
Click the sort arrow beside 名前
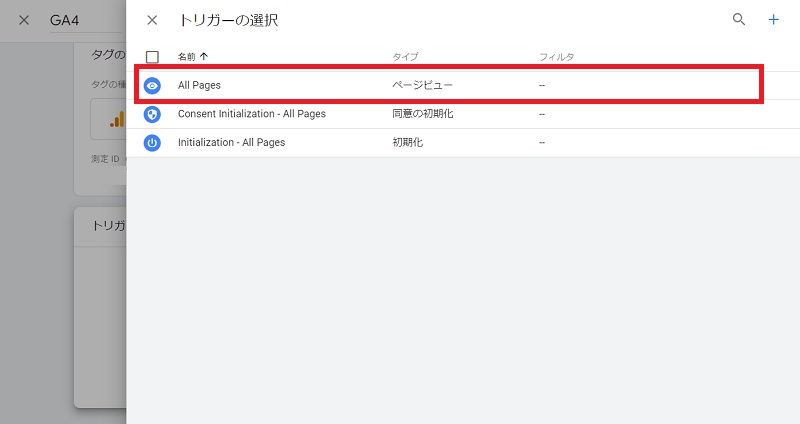(x=204, y=57)
